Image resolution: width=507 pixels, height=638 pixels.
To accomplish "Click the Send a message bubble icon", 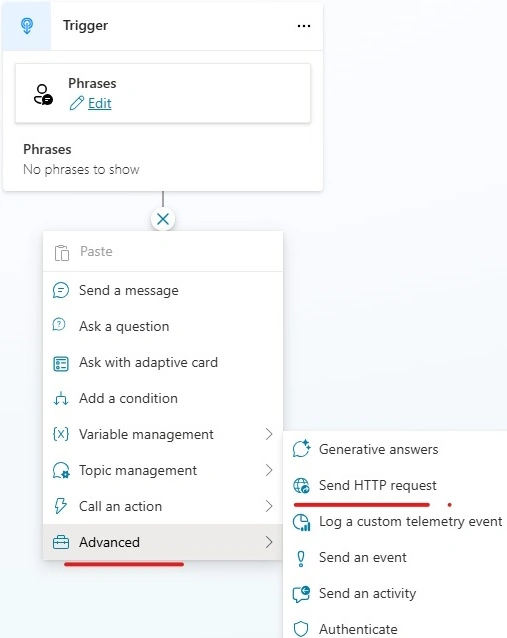I will point(61,291).
